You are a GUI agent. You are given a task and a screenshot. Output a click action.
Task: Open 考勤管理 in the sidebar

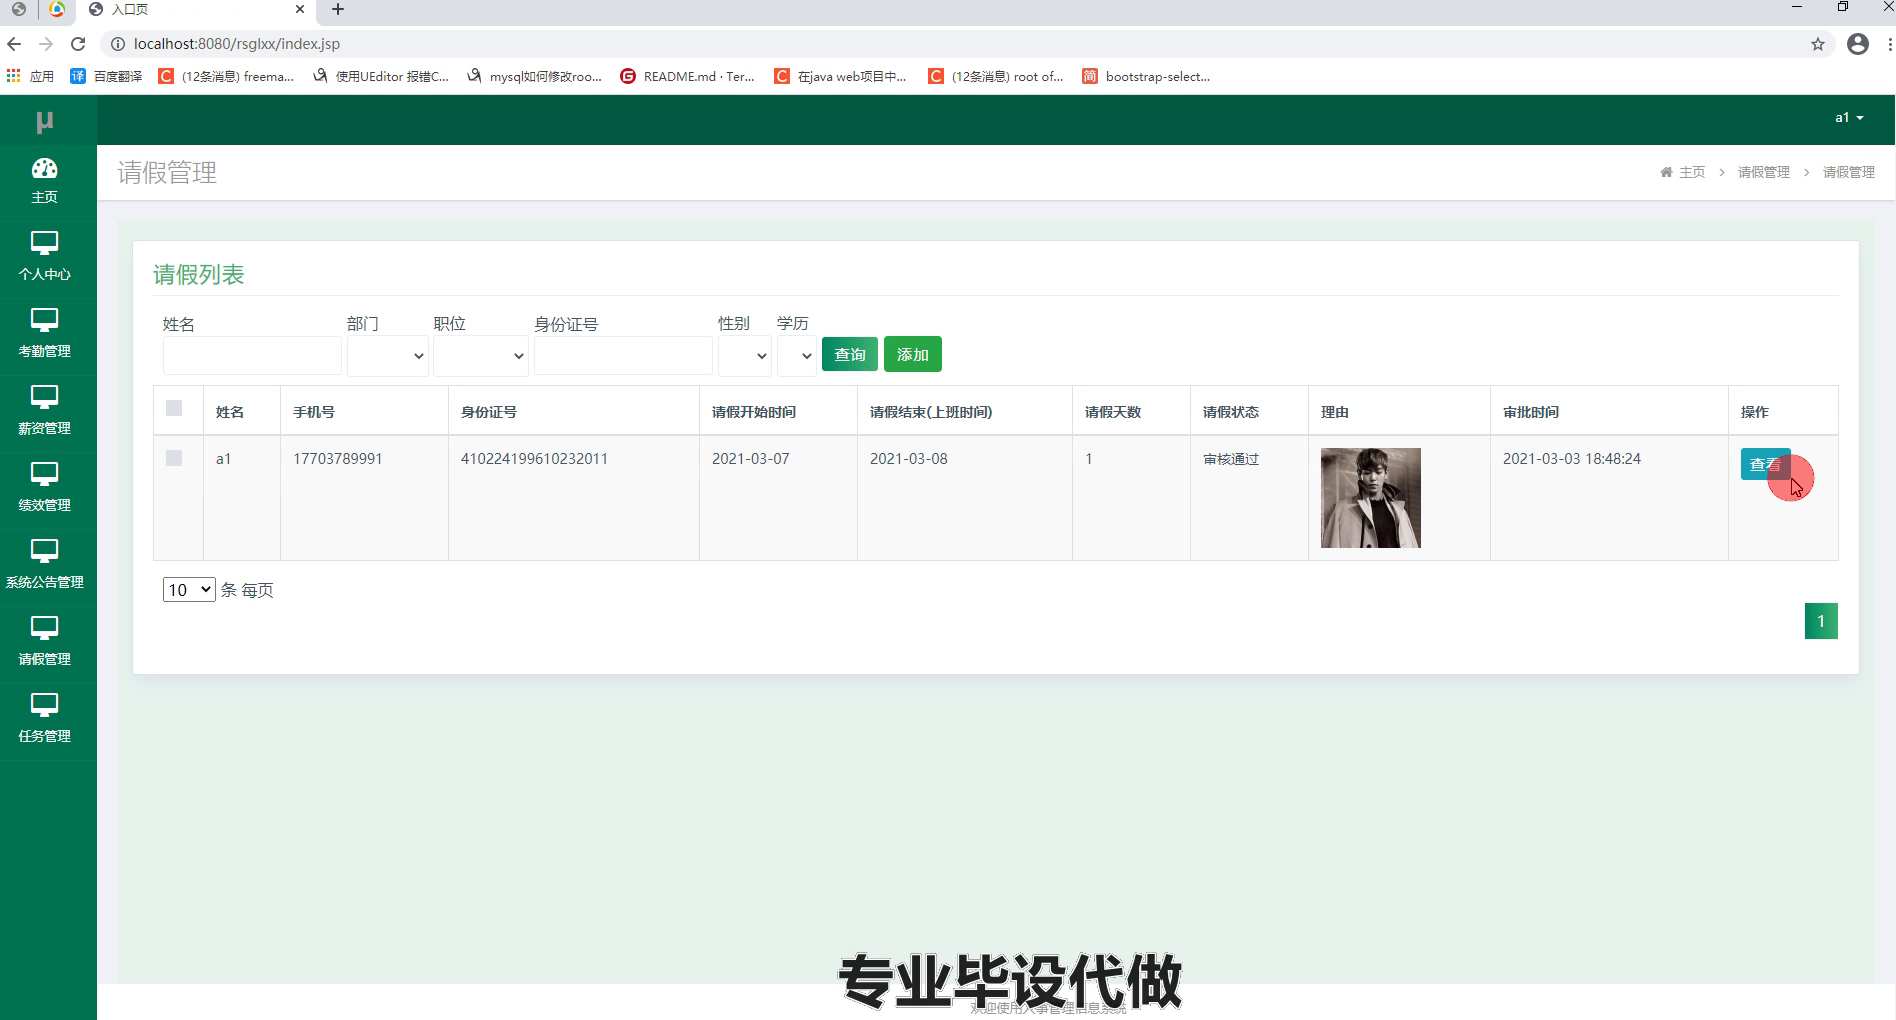pos(44,334)
